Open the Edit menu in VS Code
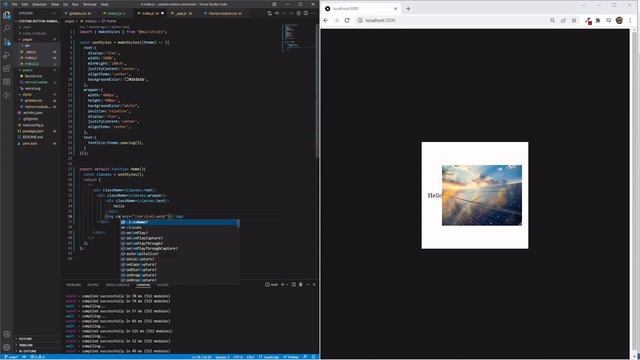 (x=25, y=4)
